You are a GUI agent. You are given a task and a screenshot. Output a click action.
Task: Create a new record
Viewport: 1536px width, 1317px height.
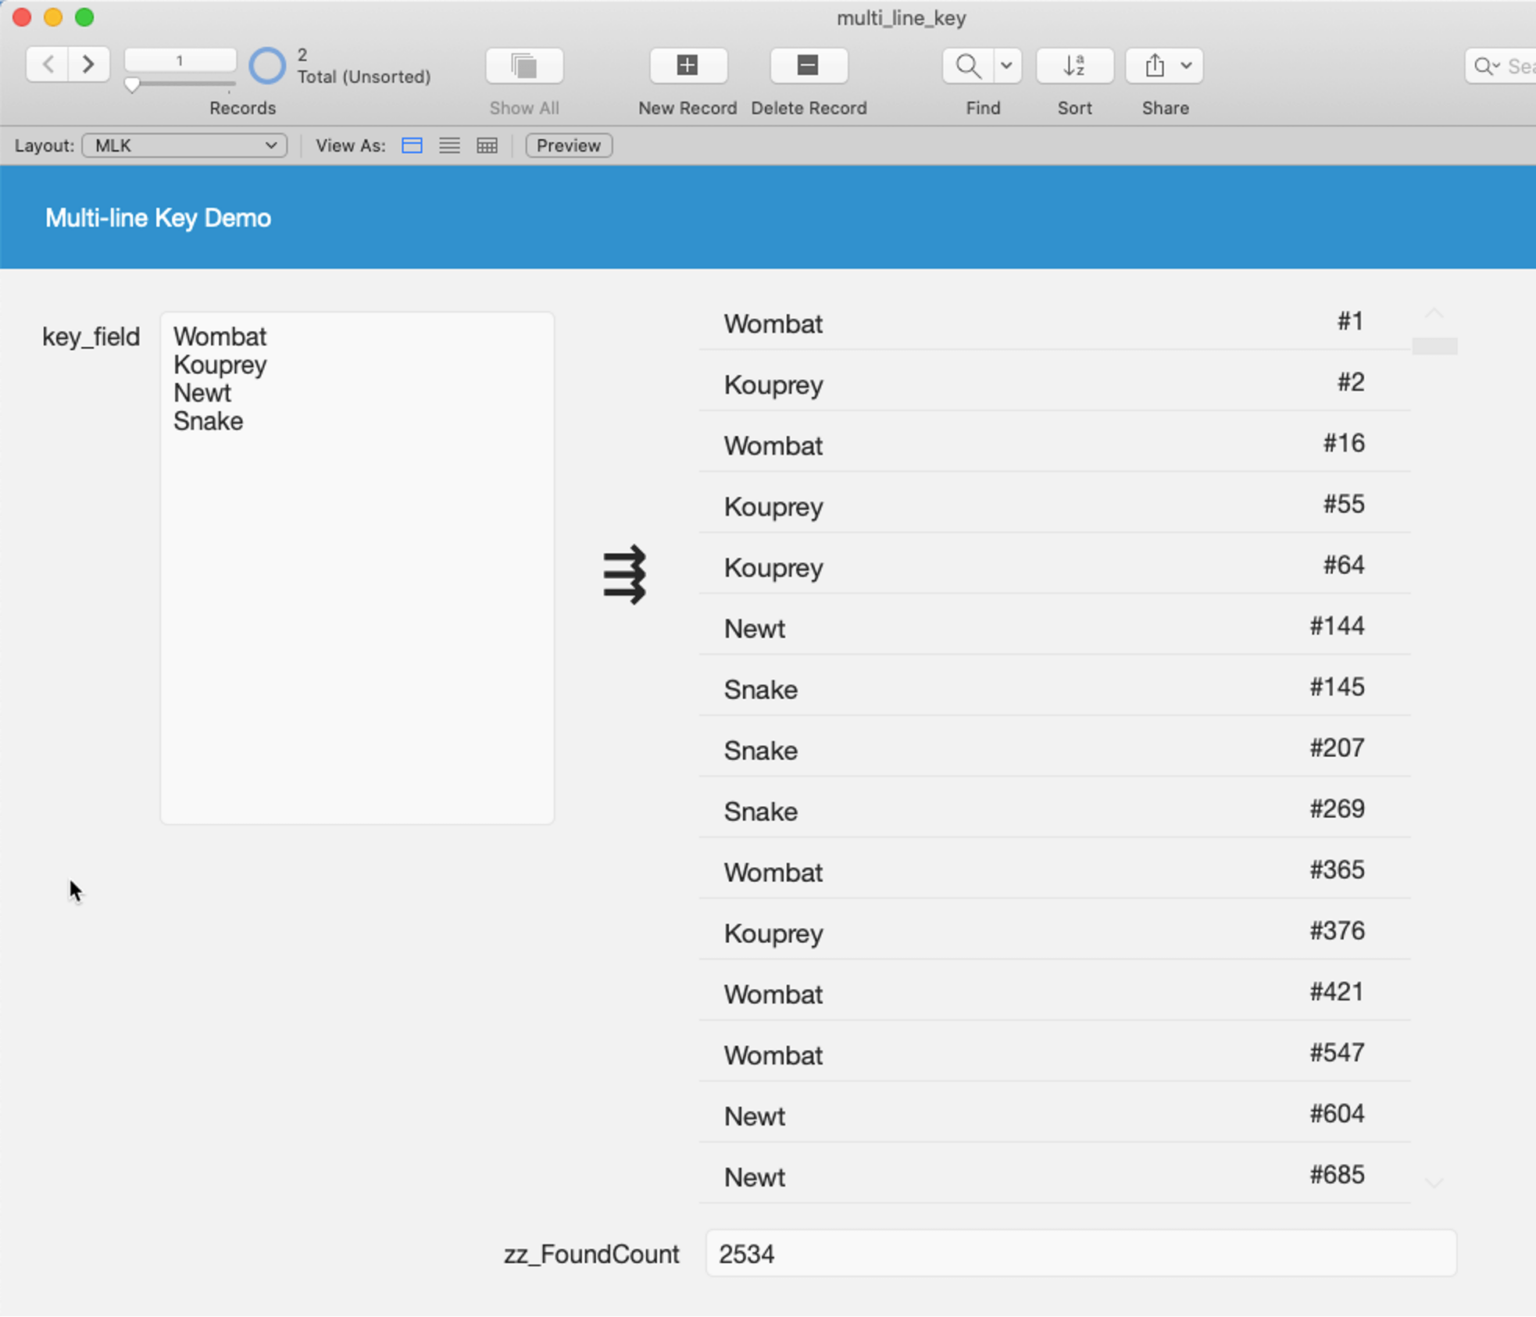coord(688,66)
